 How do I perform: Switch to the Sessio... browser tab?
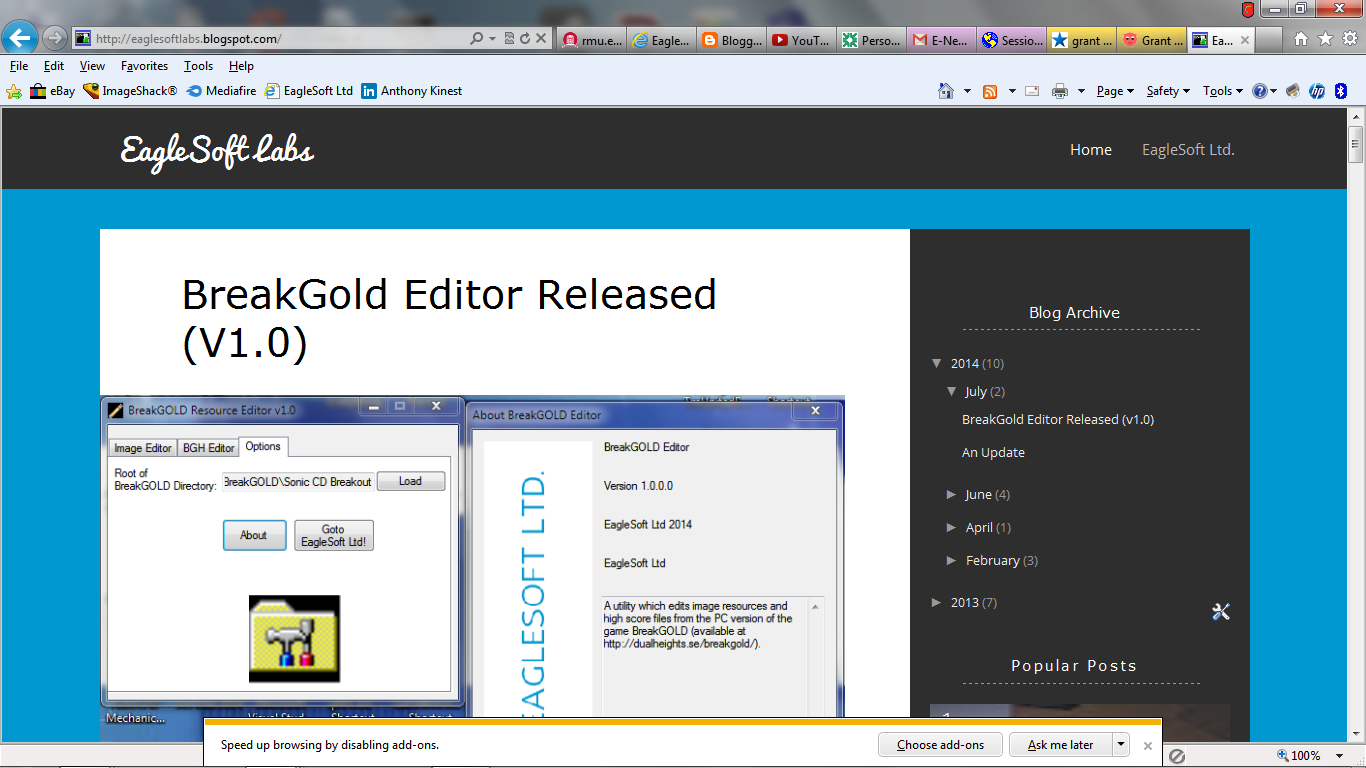click(x=1013, y=40)
